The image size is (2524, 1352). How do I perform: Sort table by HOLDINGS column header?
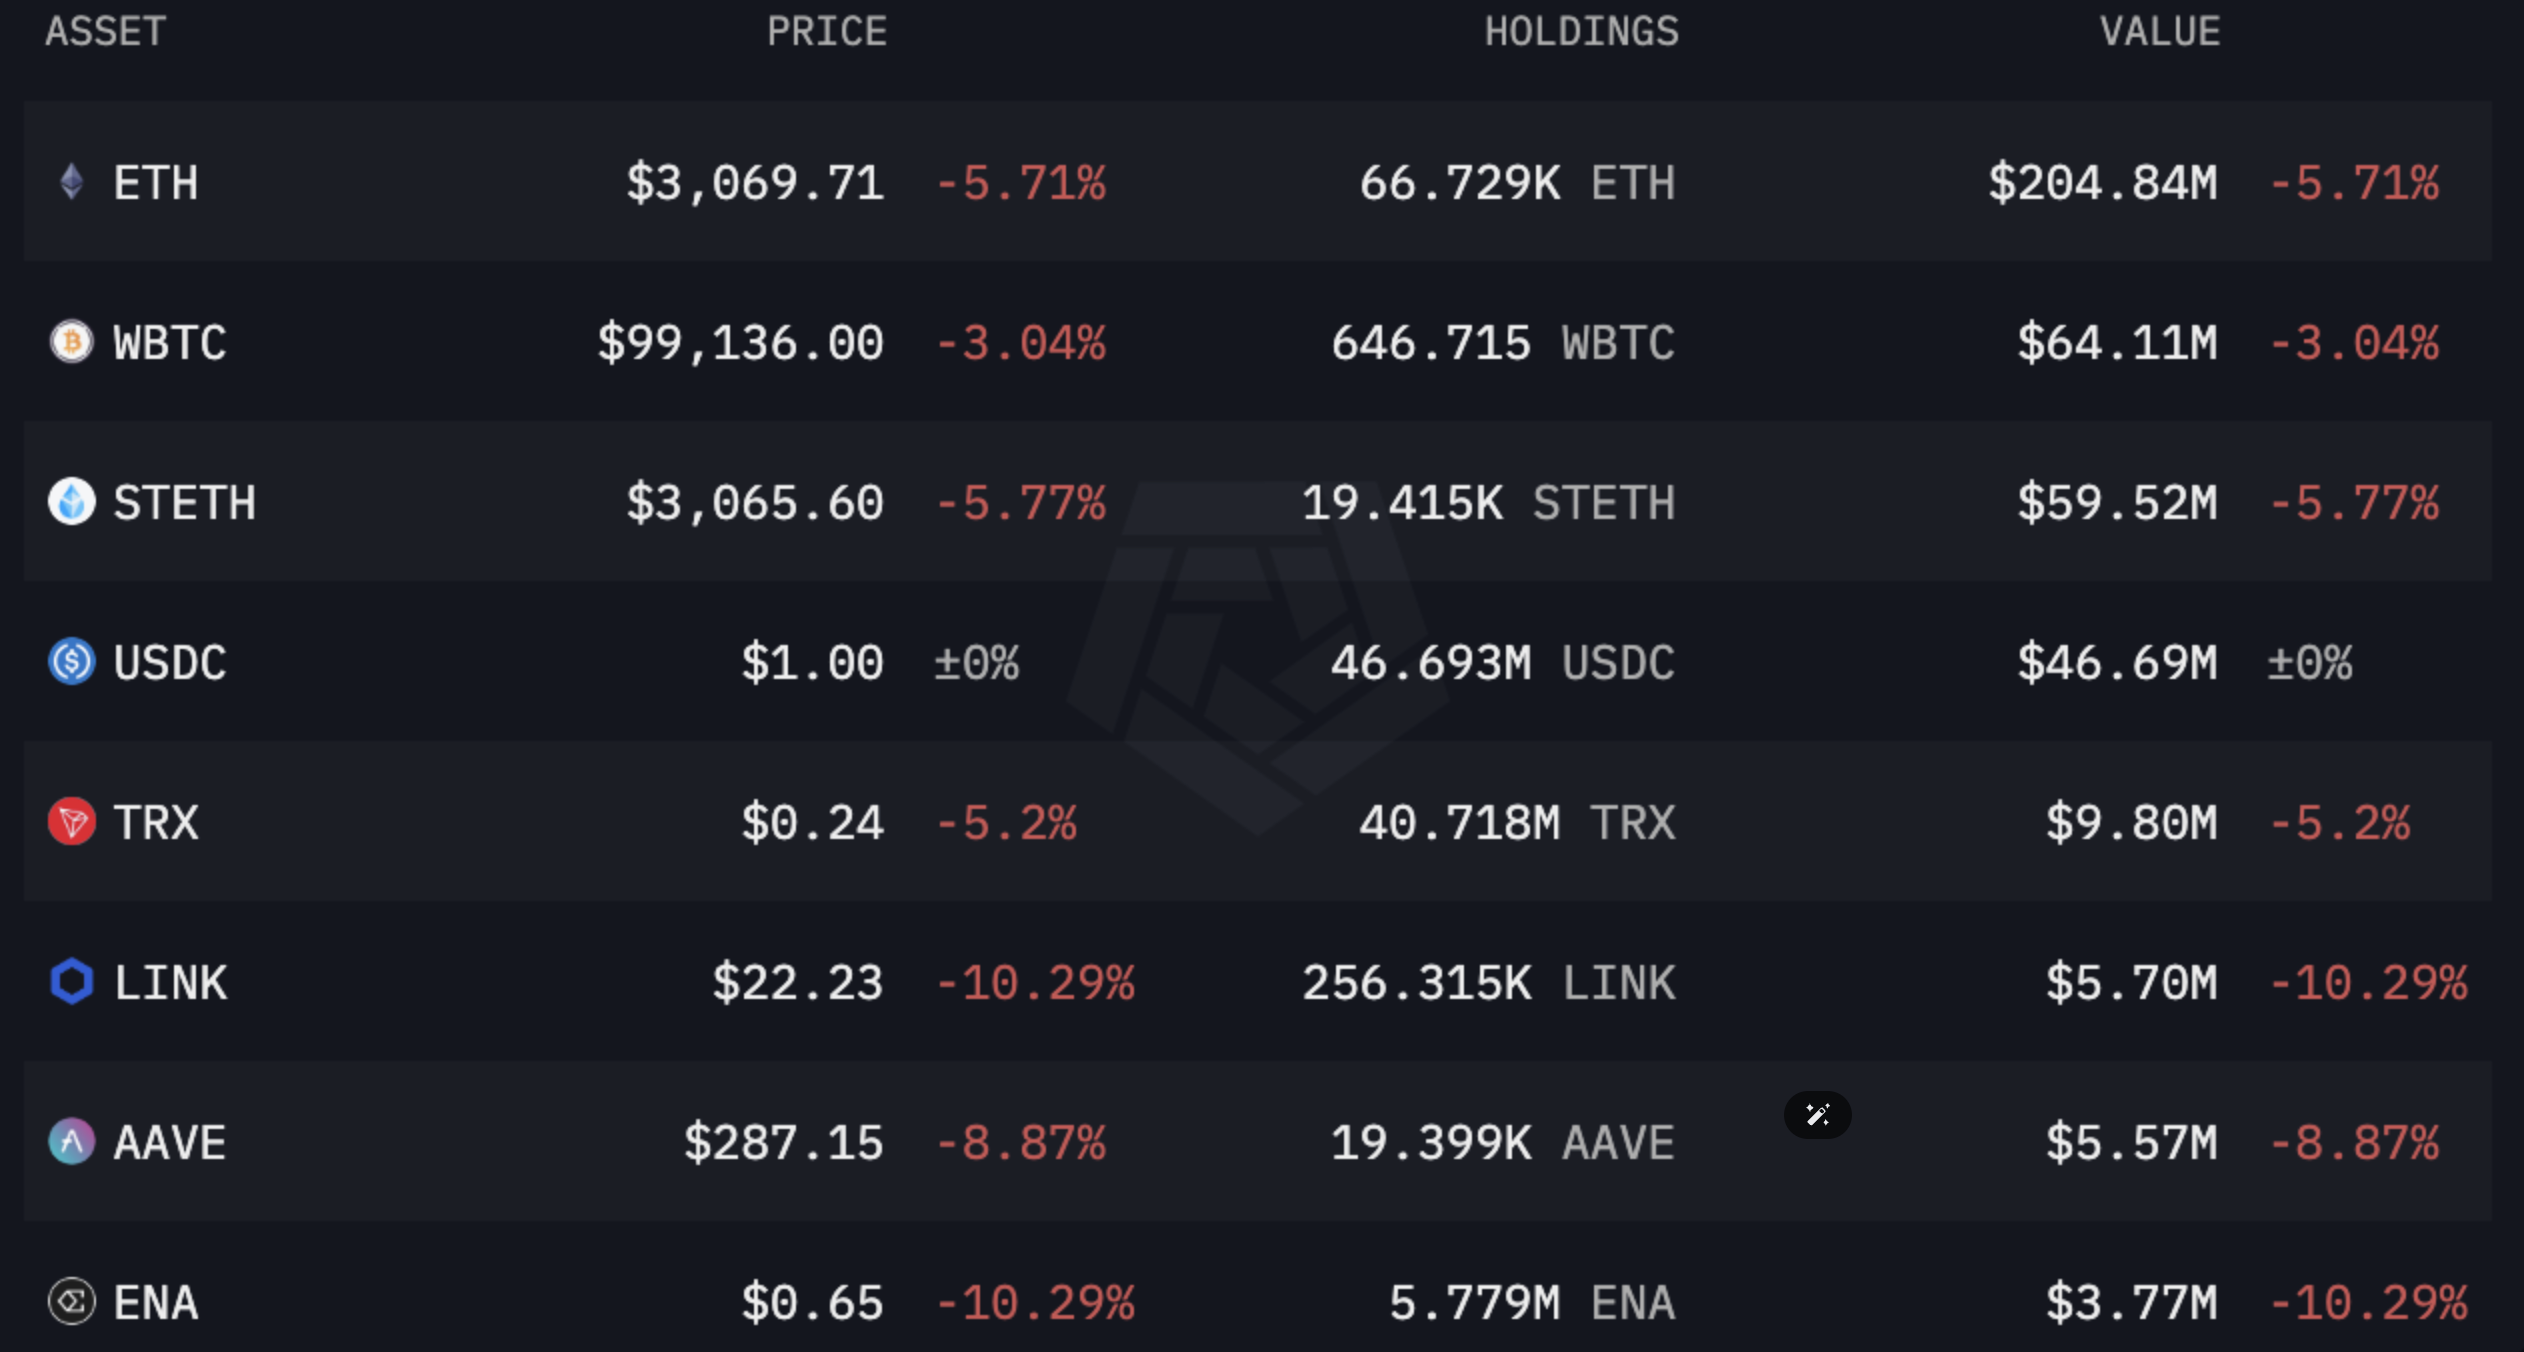coord(1581,32)
